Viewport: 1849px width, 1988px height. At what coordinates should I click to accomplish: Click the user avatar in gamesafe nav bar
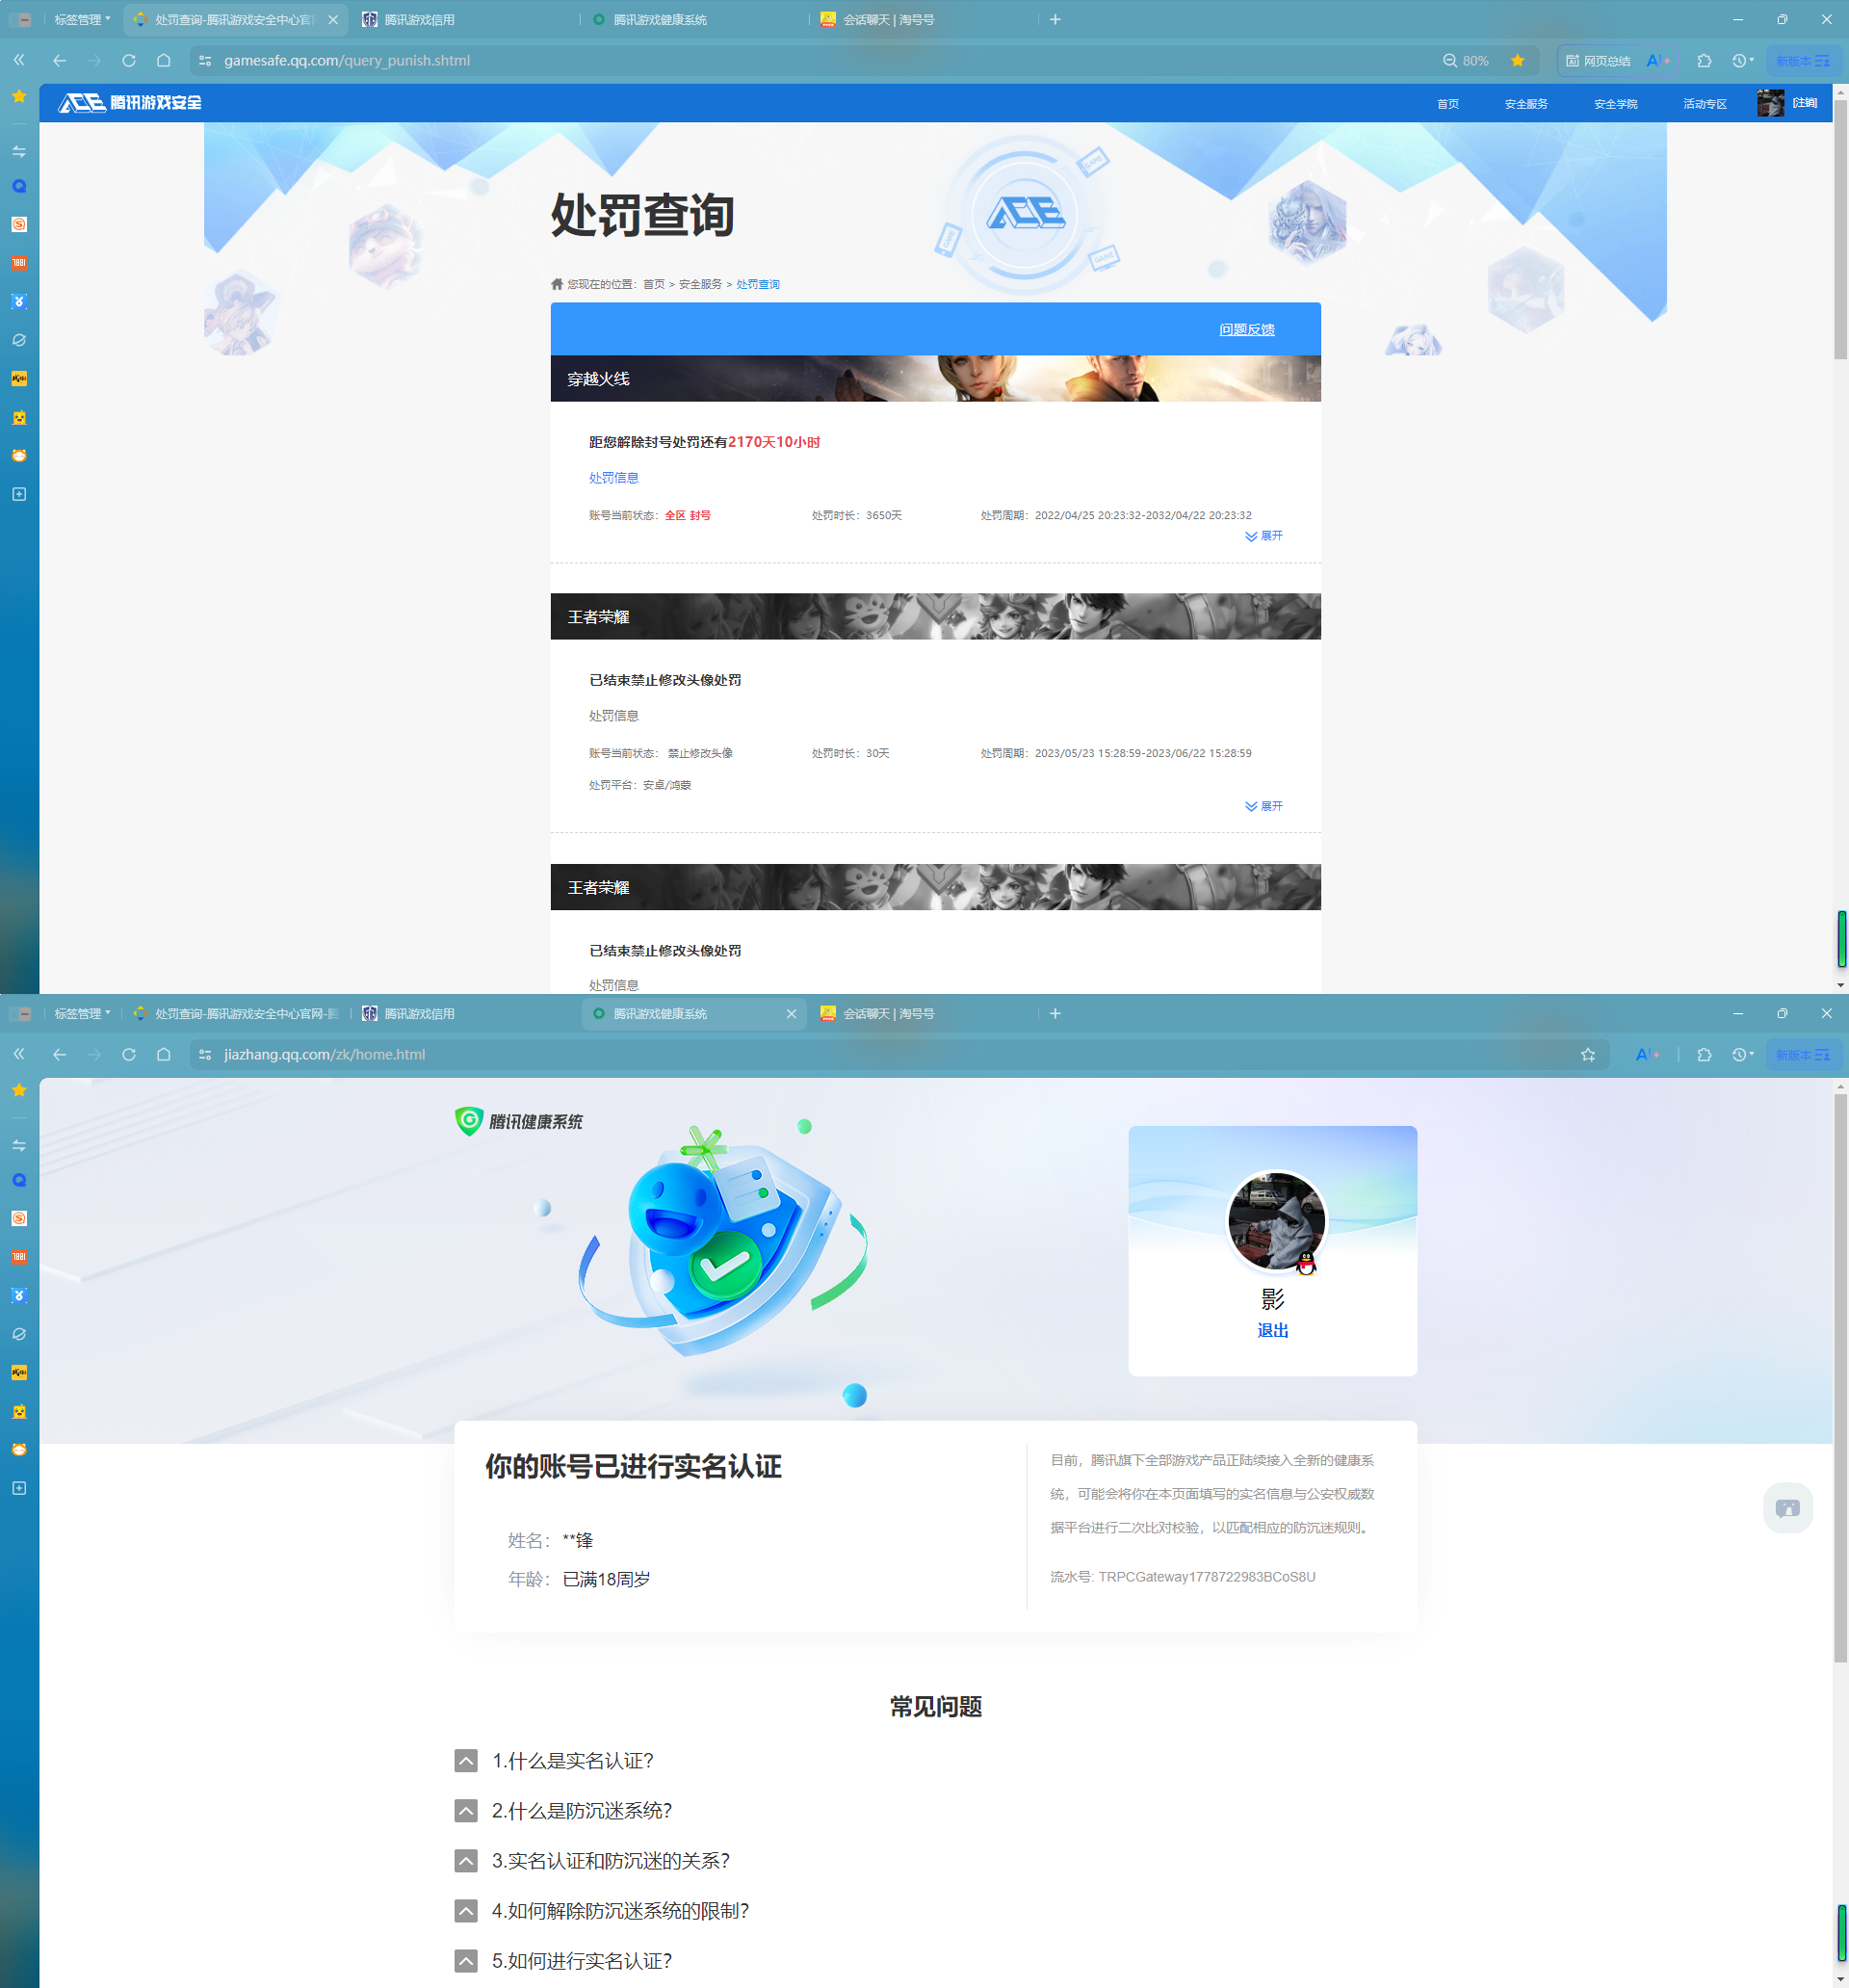tap(1770, 103)
